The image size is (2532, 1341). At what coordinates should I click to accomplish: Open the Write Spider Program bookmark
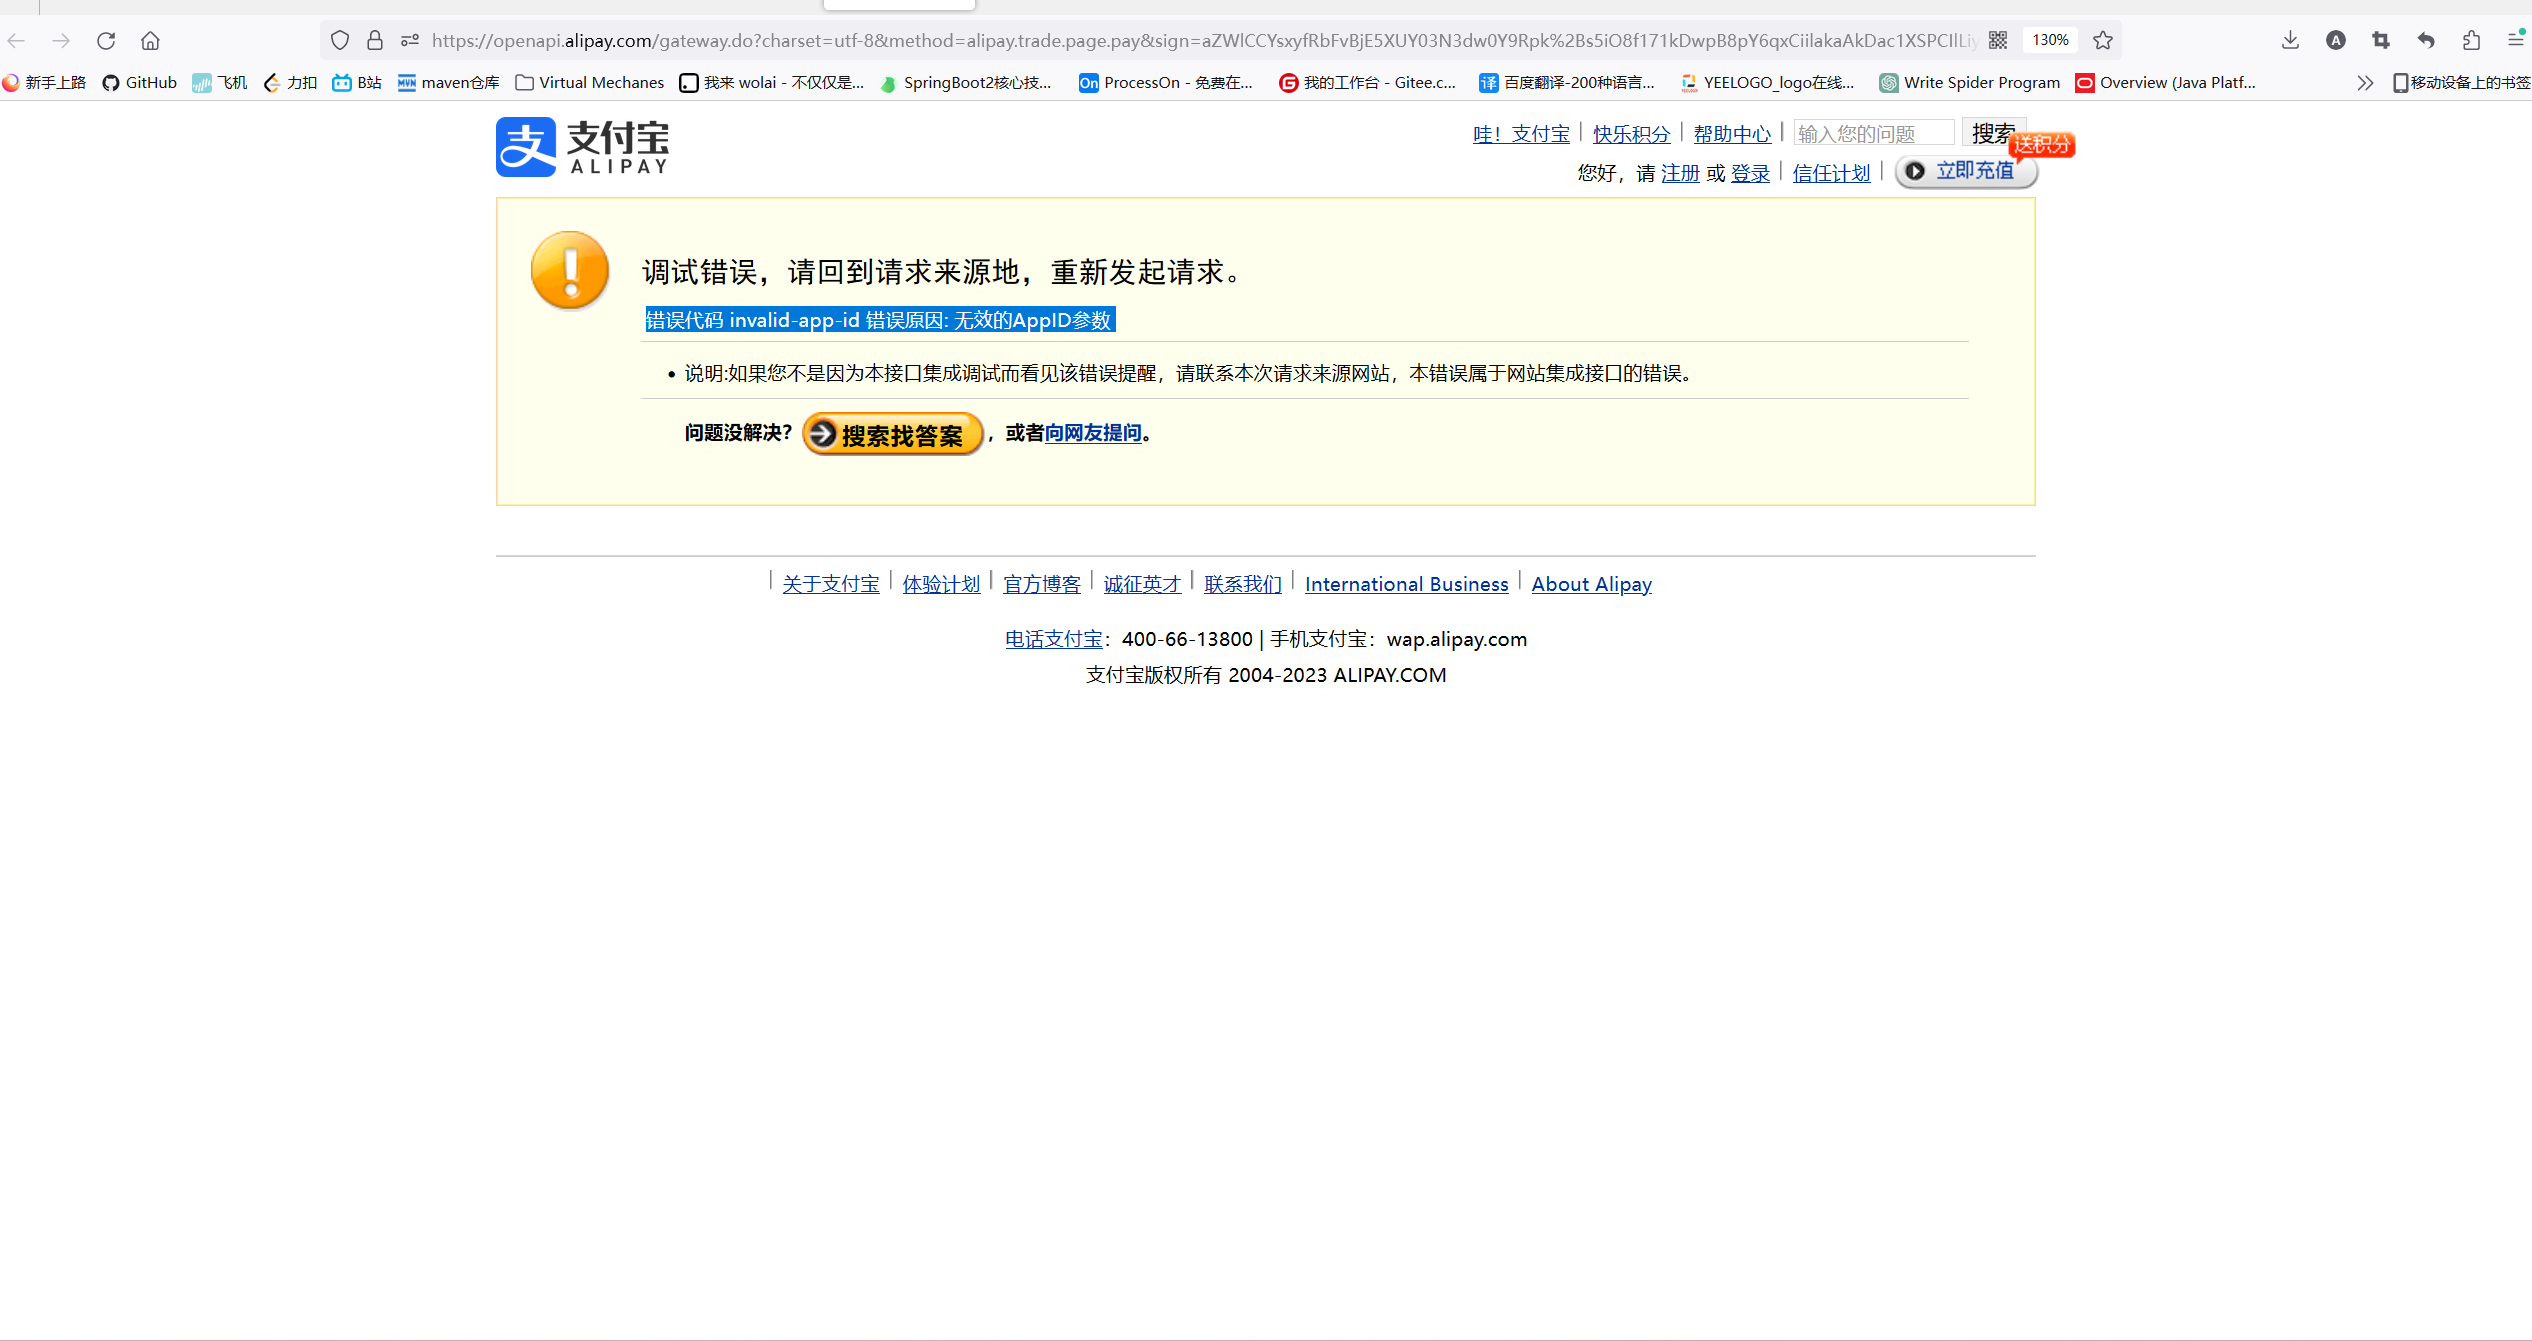[1970, 83]
